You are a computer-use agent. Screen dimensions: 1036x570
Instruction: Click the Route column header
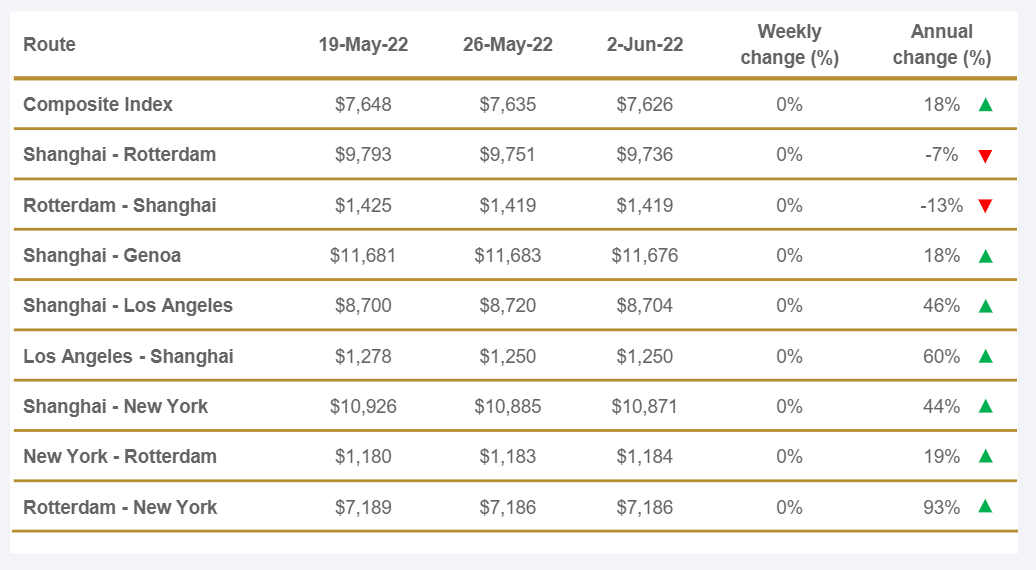[49, 44]
